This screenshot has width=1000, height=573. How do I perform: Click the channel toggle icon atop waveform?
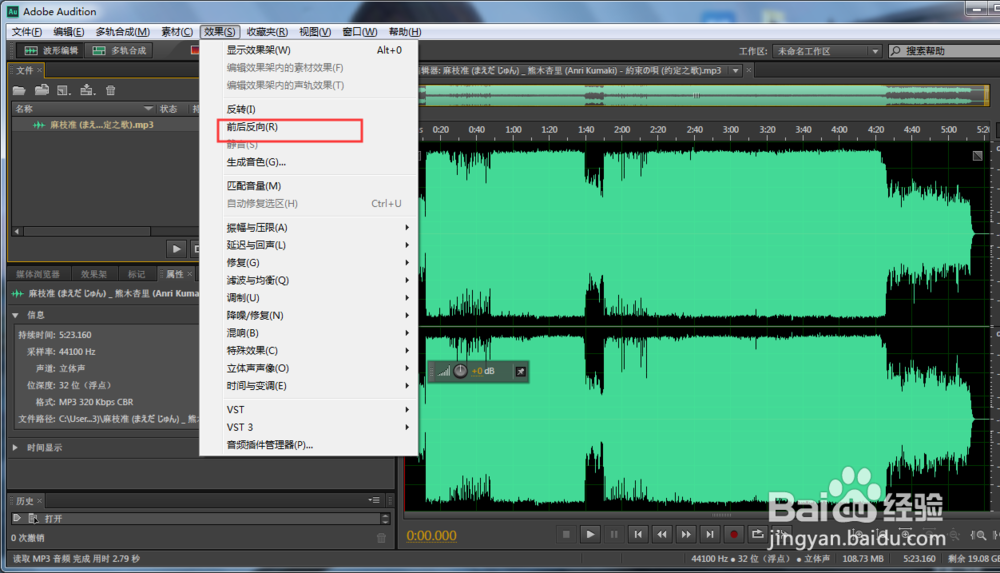coord(977,156)
